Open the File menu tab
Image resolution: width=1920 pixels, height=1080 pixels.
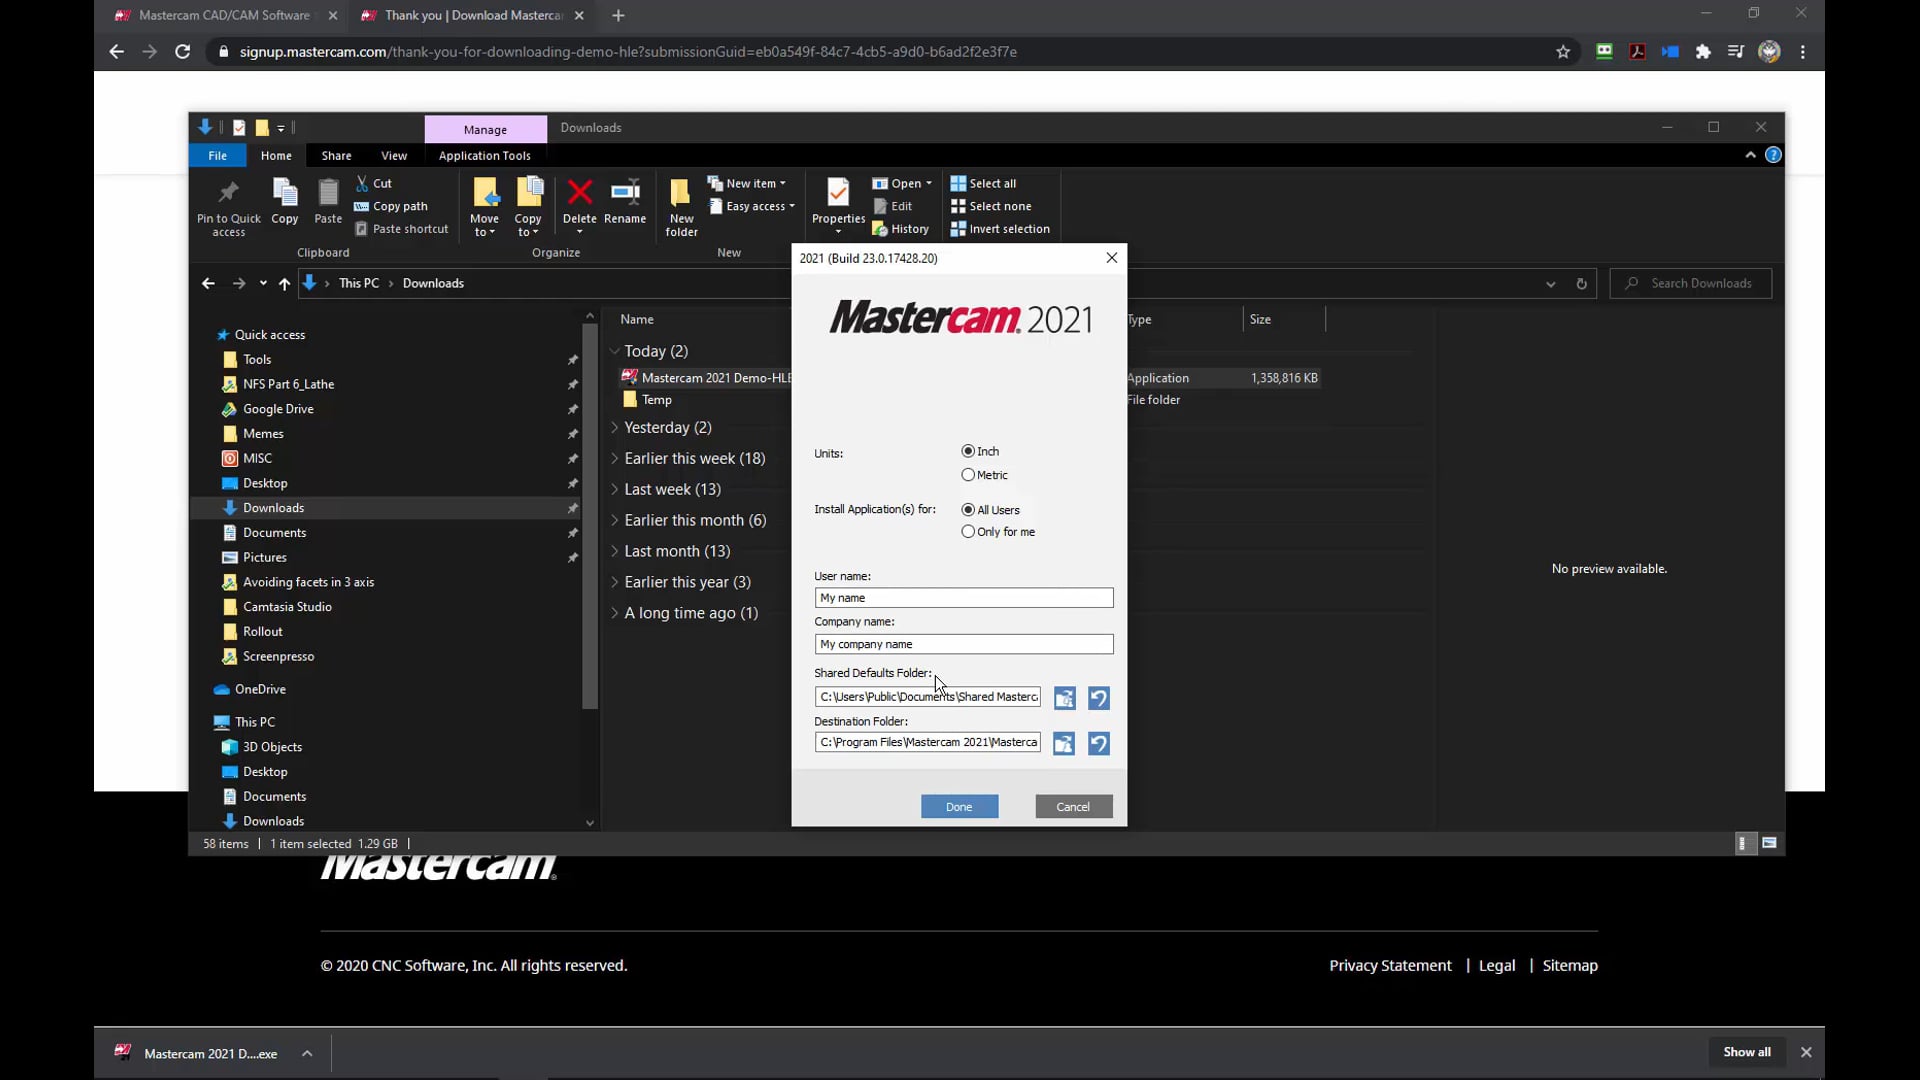[217, 155]
